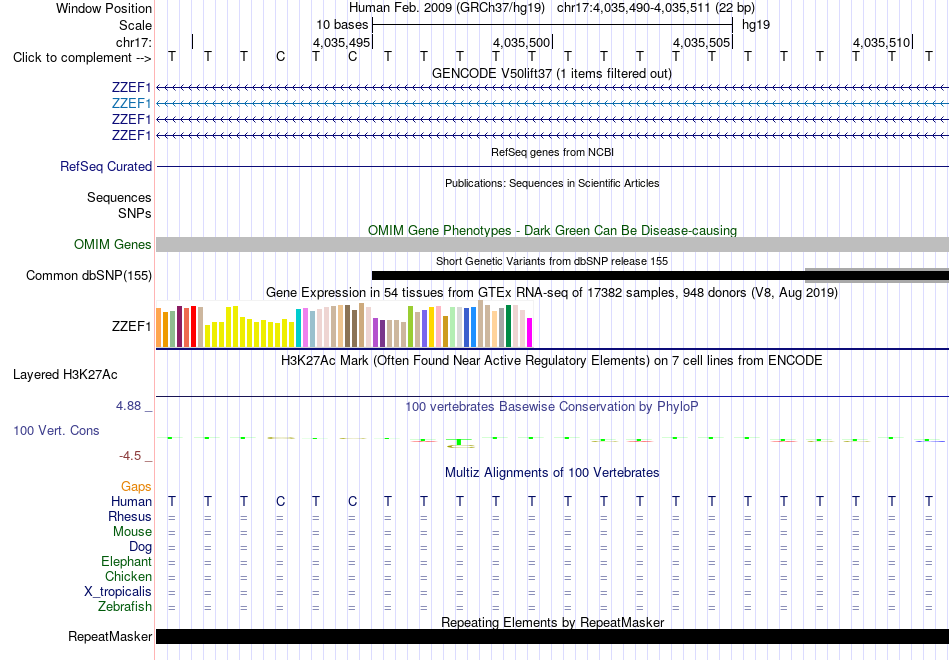Click the hg19 label beside the scale bar
This screenshot has width=950, height=660.
tap(756, 25)
